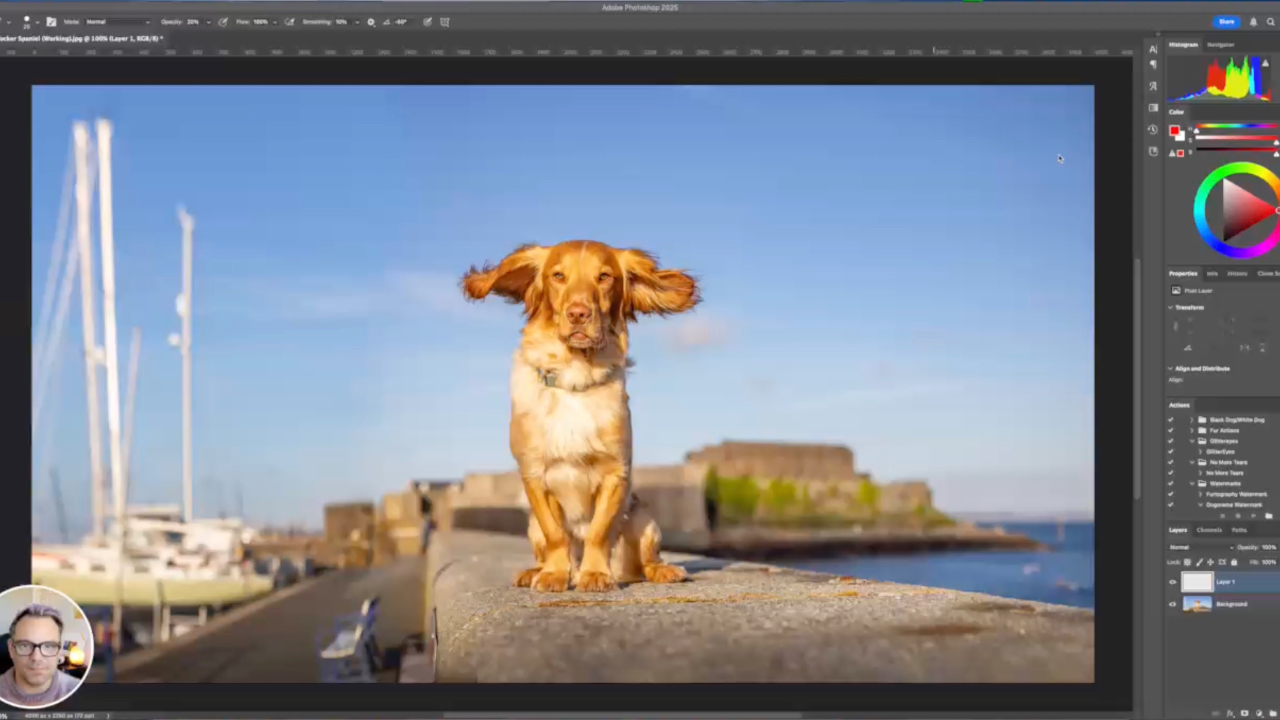Expand the Fur Actions folder
The width and height of the screenshot is (1280, 720).
1192,430
